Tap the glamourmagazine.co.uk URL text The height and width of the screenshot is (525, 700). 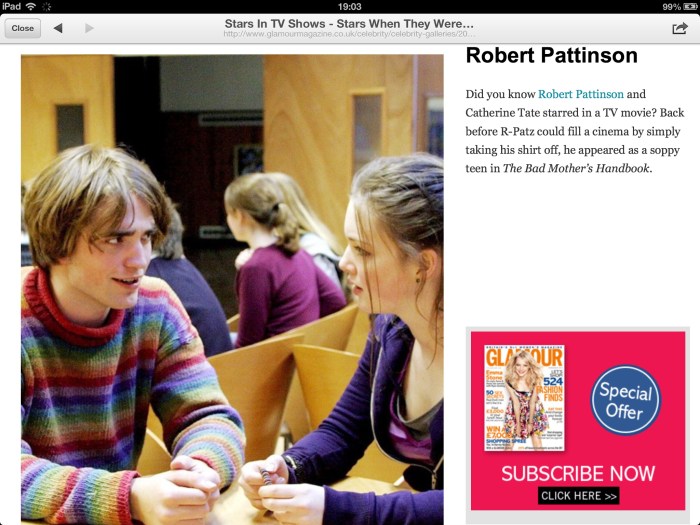tap(349, 34)
